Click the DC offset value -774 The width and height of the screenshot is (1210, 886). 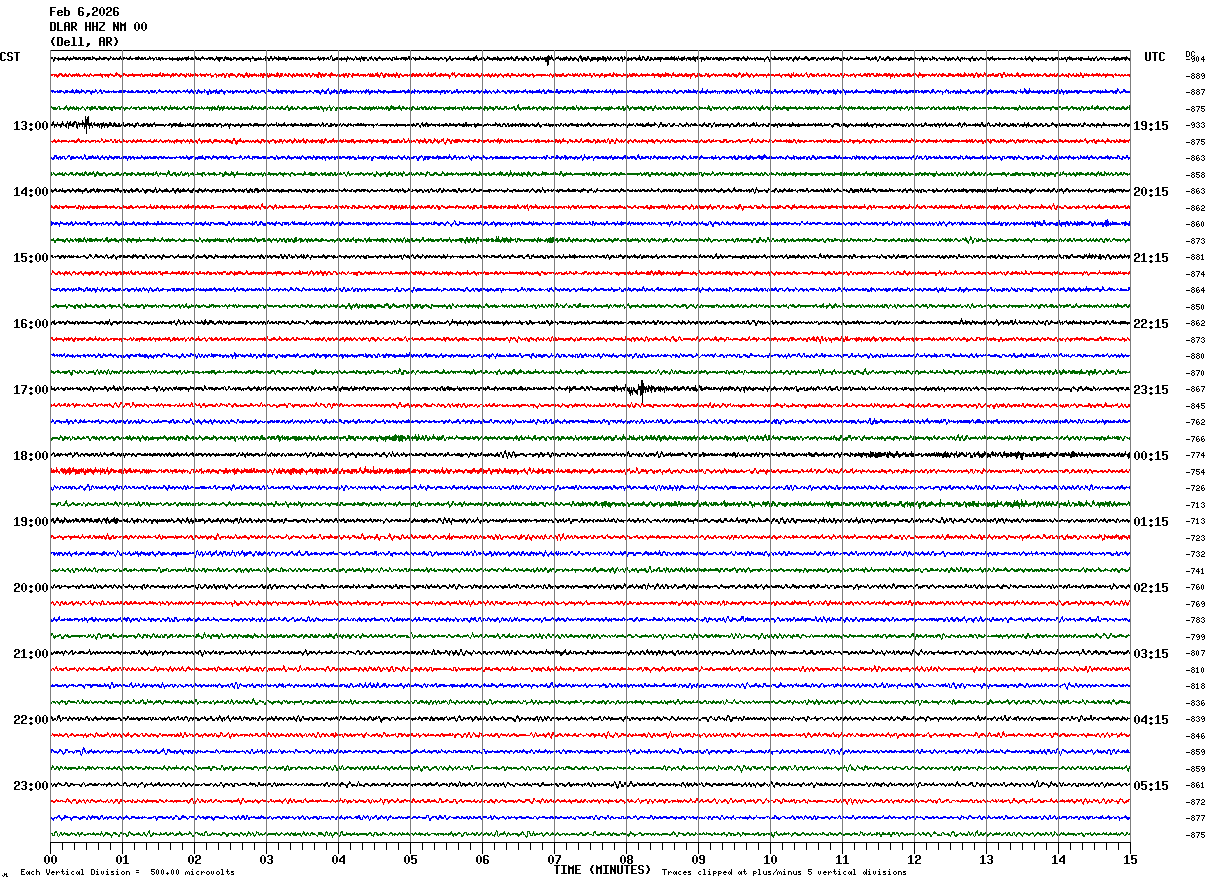(x=1195, y=456)
